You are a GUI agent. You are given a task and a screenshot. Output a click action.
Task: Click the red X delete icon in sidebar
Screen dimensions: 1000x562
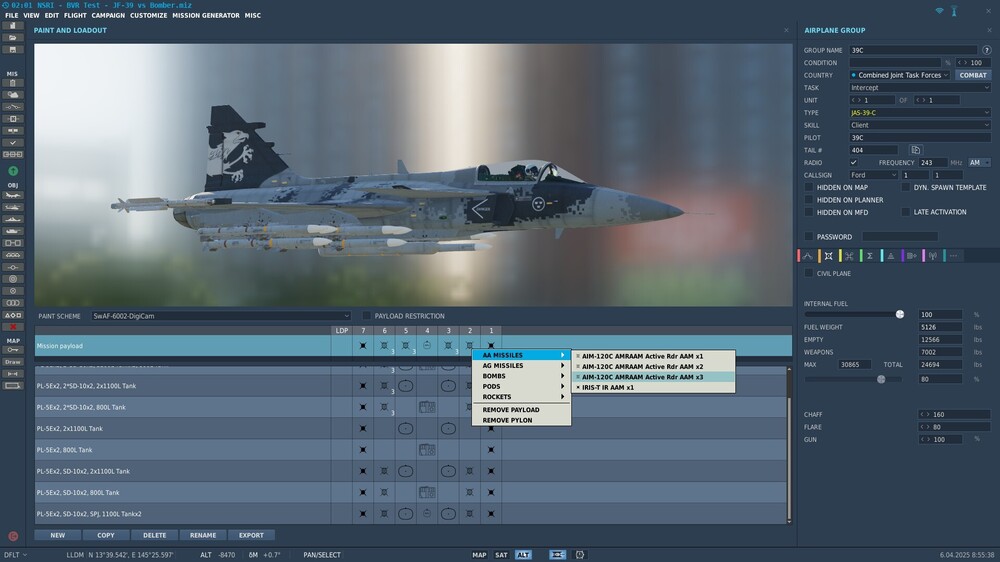(13, 327)
